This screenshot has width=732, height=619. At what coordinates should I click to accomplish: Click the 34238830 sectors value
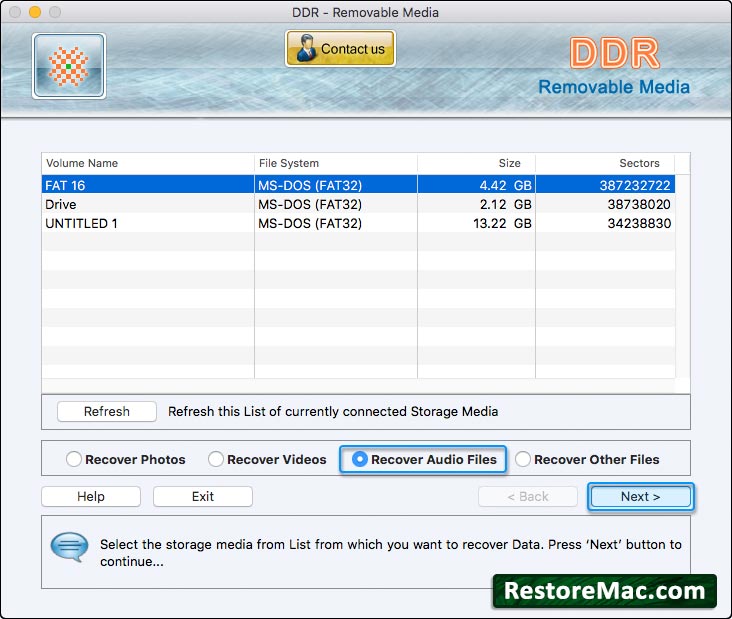click(x=639, y=223)
